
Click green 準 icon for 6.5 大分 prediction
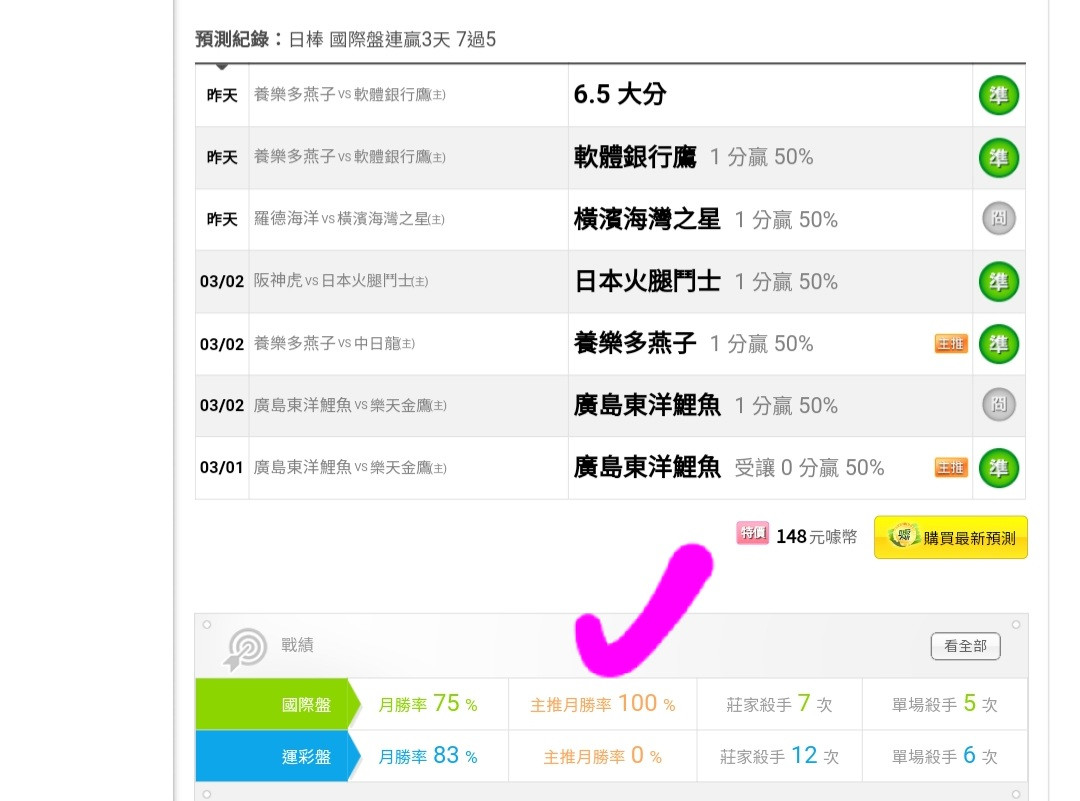pyautogui.click(x=998, y=95)
